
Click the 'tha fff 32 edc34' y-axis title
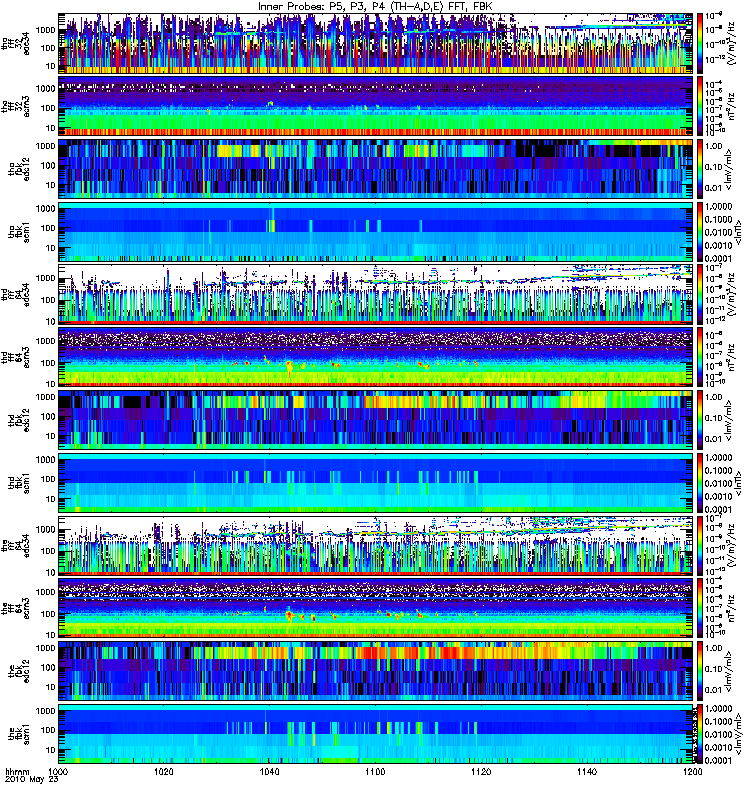click(x=15, y=43)
